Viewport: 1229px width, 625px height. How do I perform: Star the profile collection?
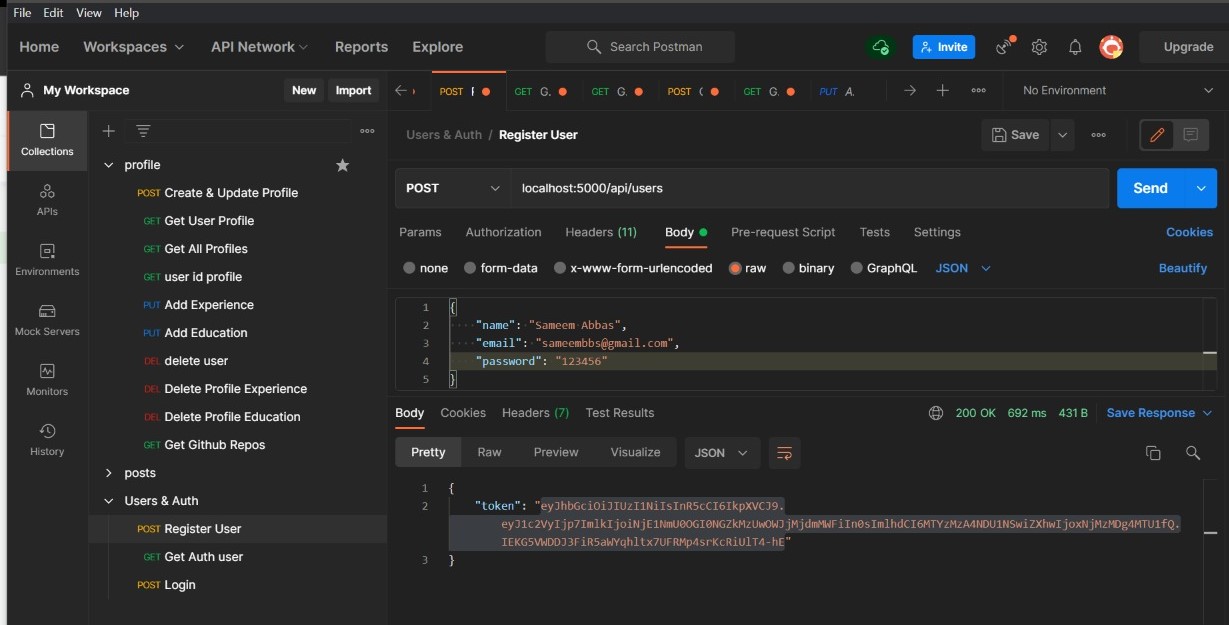342,165
